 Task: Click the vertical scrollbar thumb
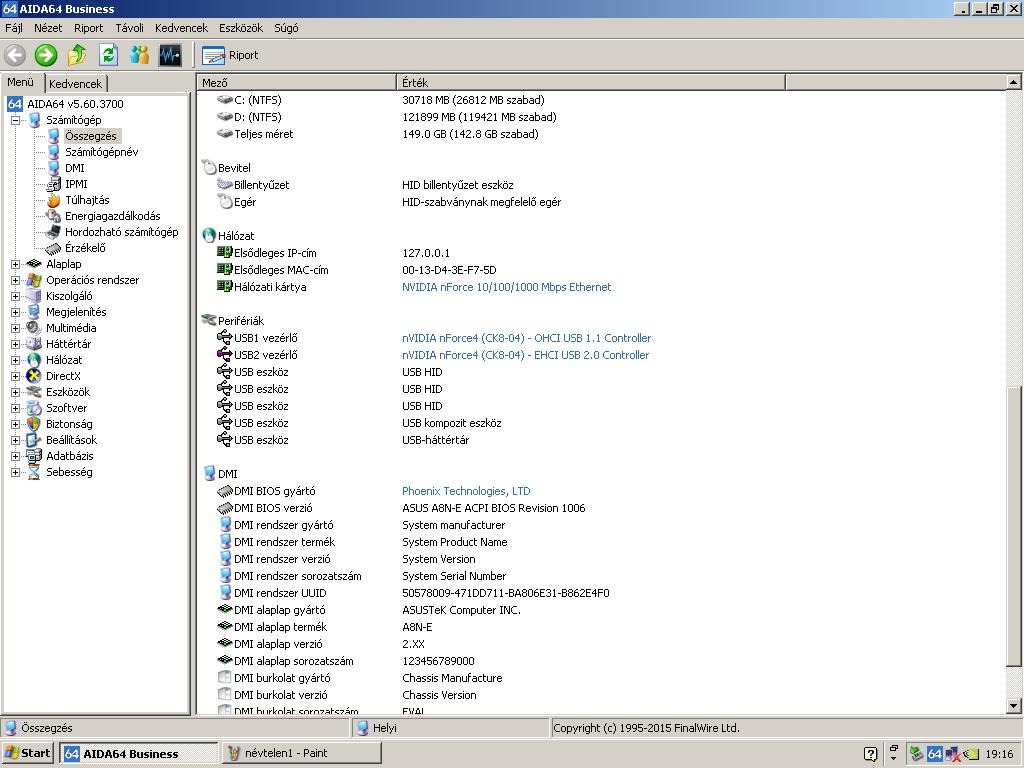pyautogui.click(x=1013, y=526)
